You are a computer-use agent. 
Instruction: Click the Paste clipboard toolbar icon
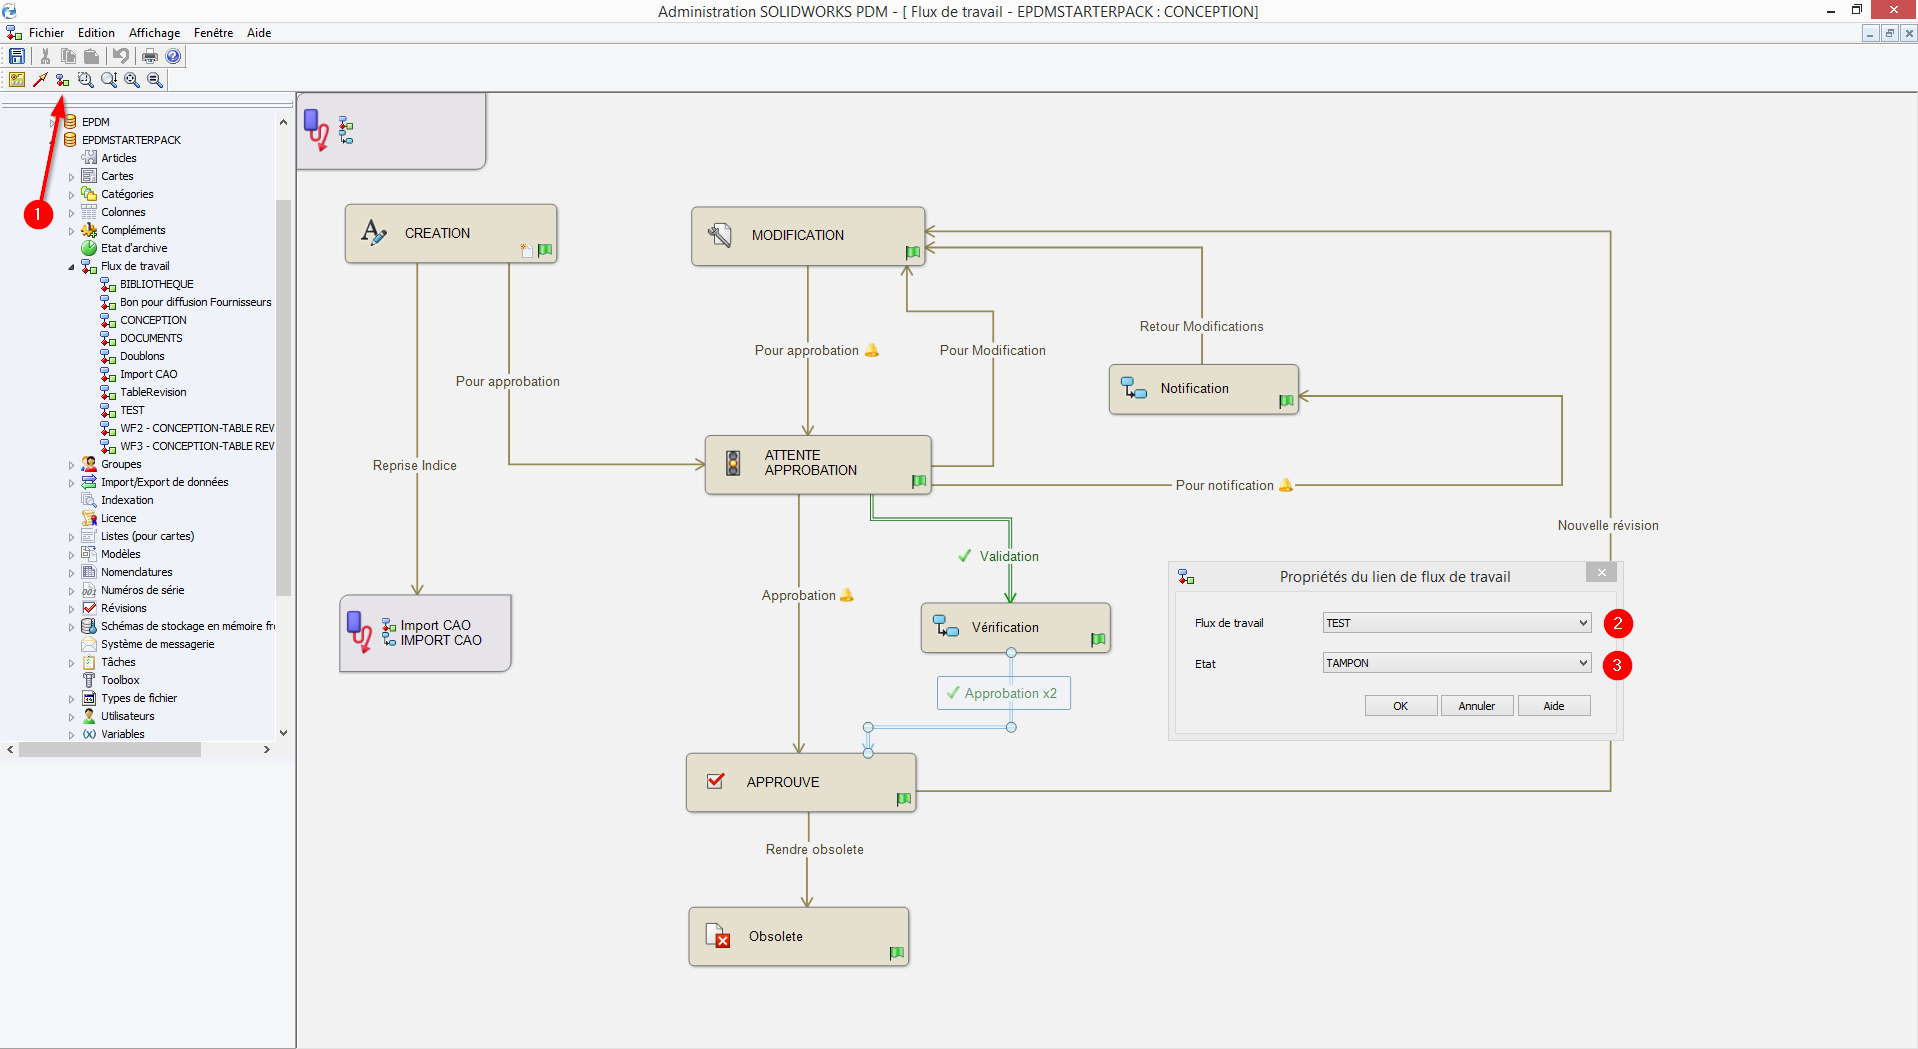(x=91, y=56)
